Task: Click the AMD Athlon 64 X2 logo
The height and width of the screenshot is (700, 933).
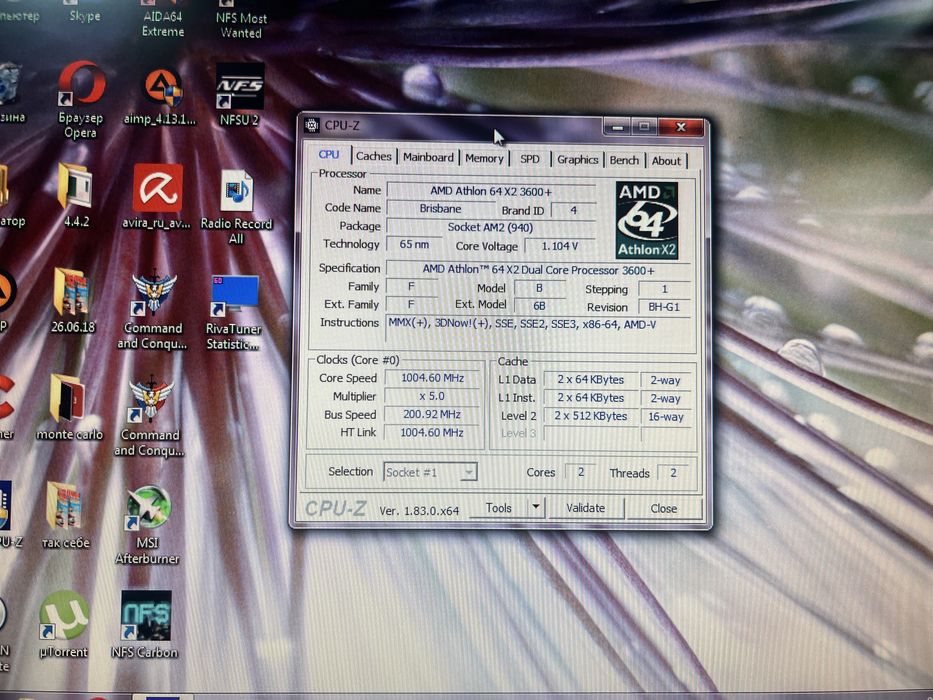Action: click(647, 220)
